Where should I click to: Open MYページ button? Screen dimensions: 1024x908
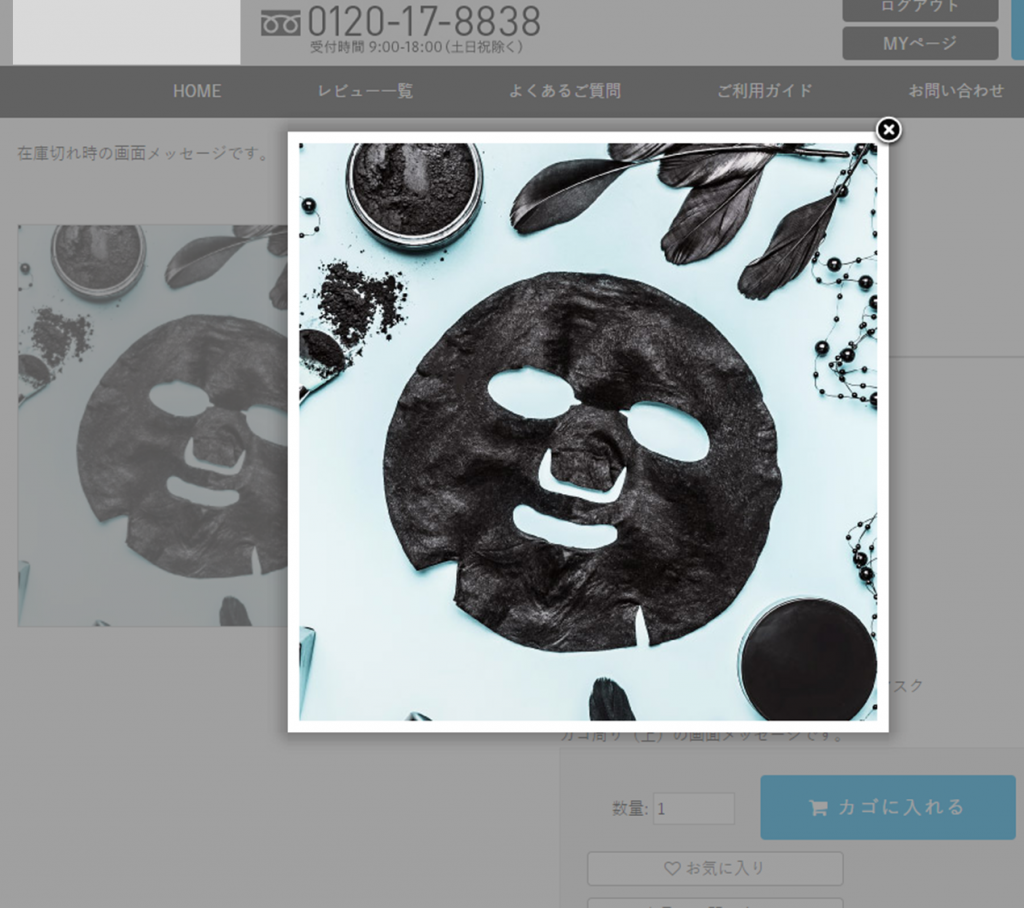click(920, 43)
